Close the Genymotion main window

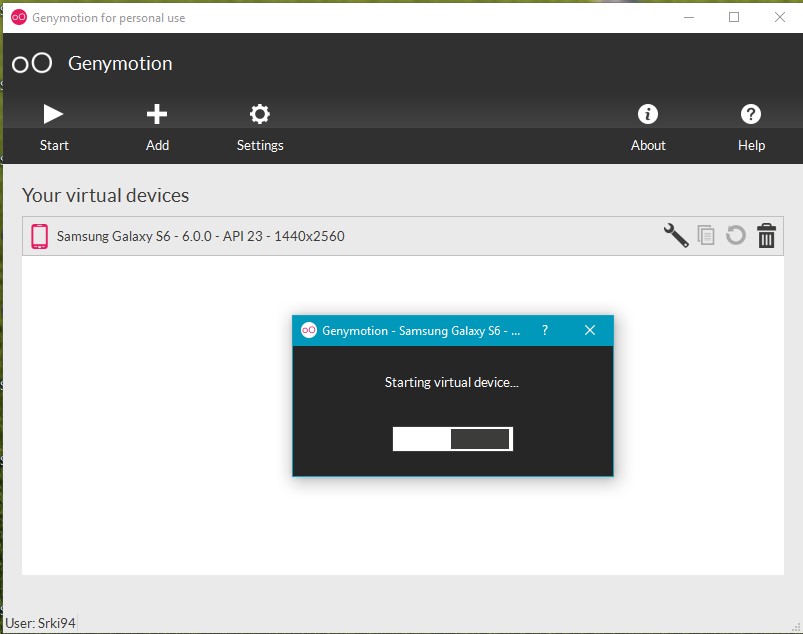coord(779,17)
